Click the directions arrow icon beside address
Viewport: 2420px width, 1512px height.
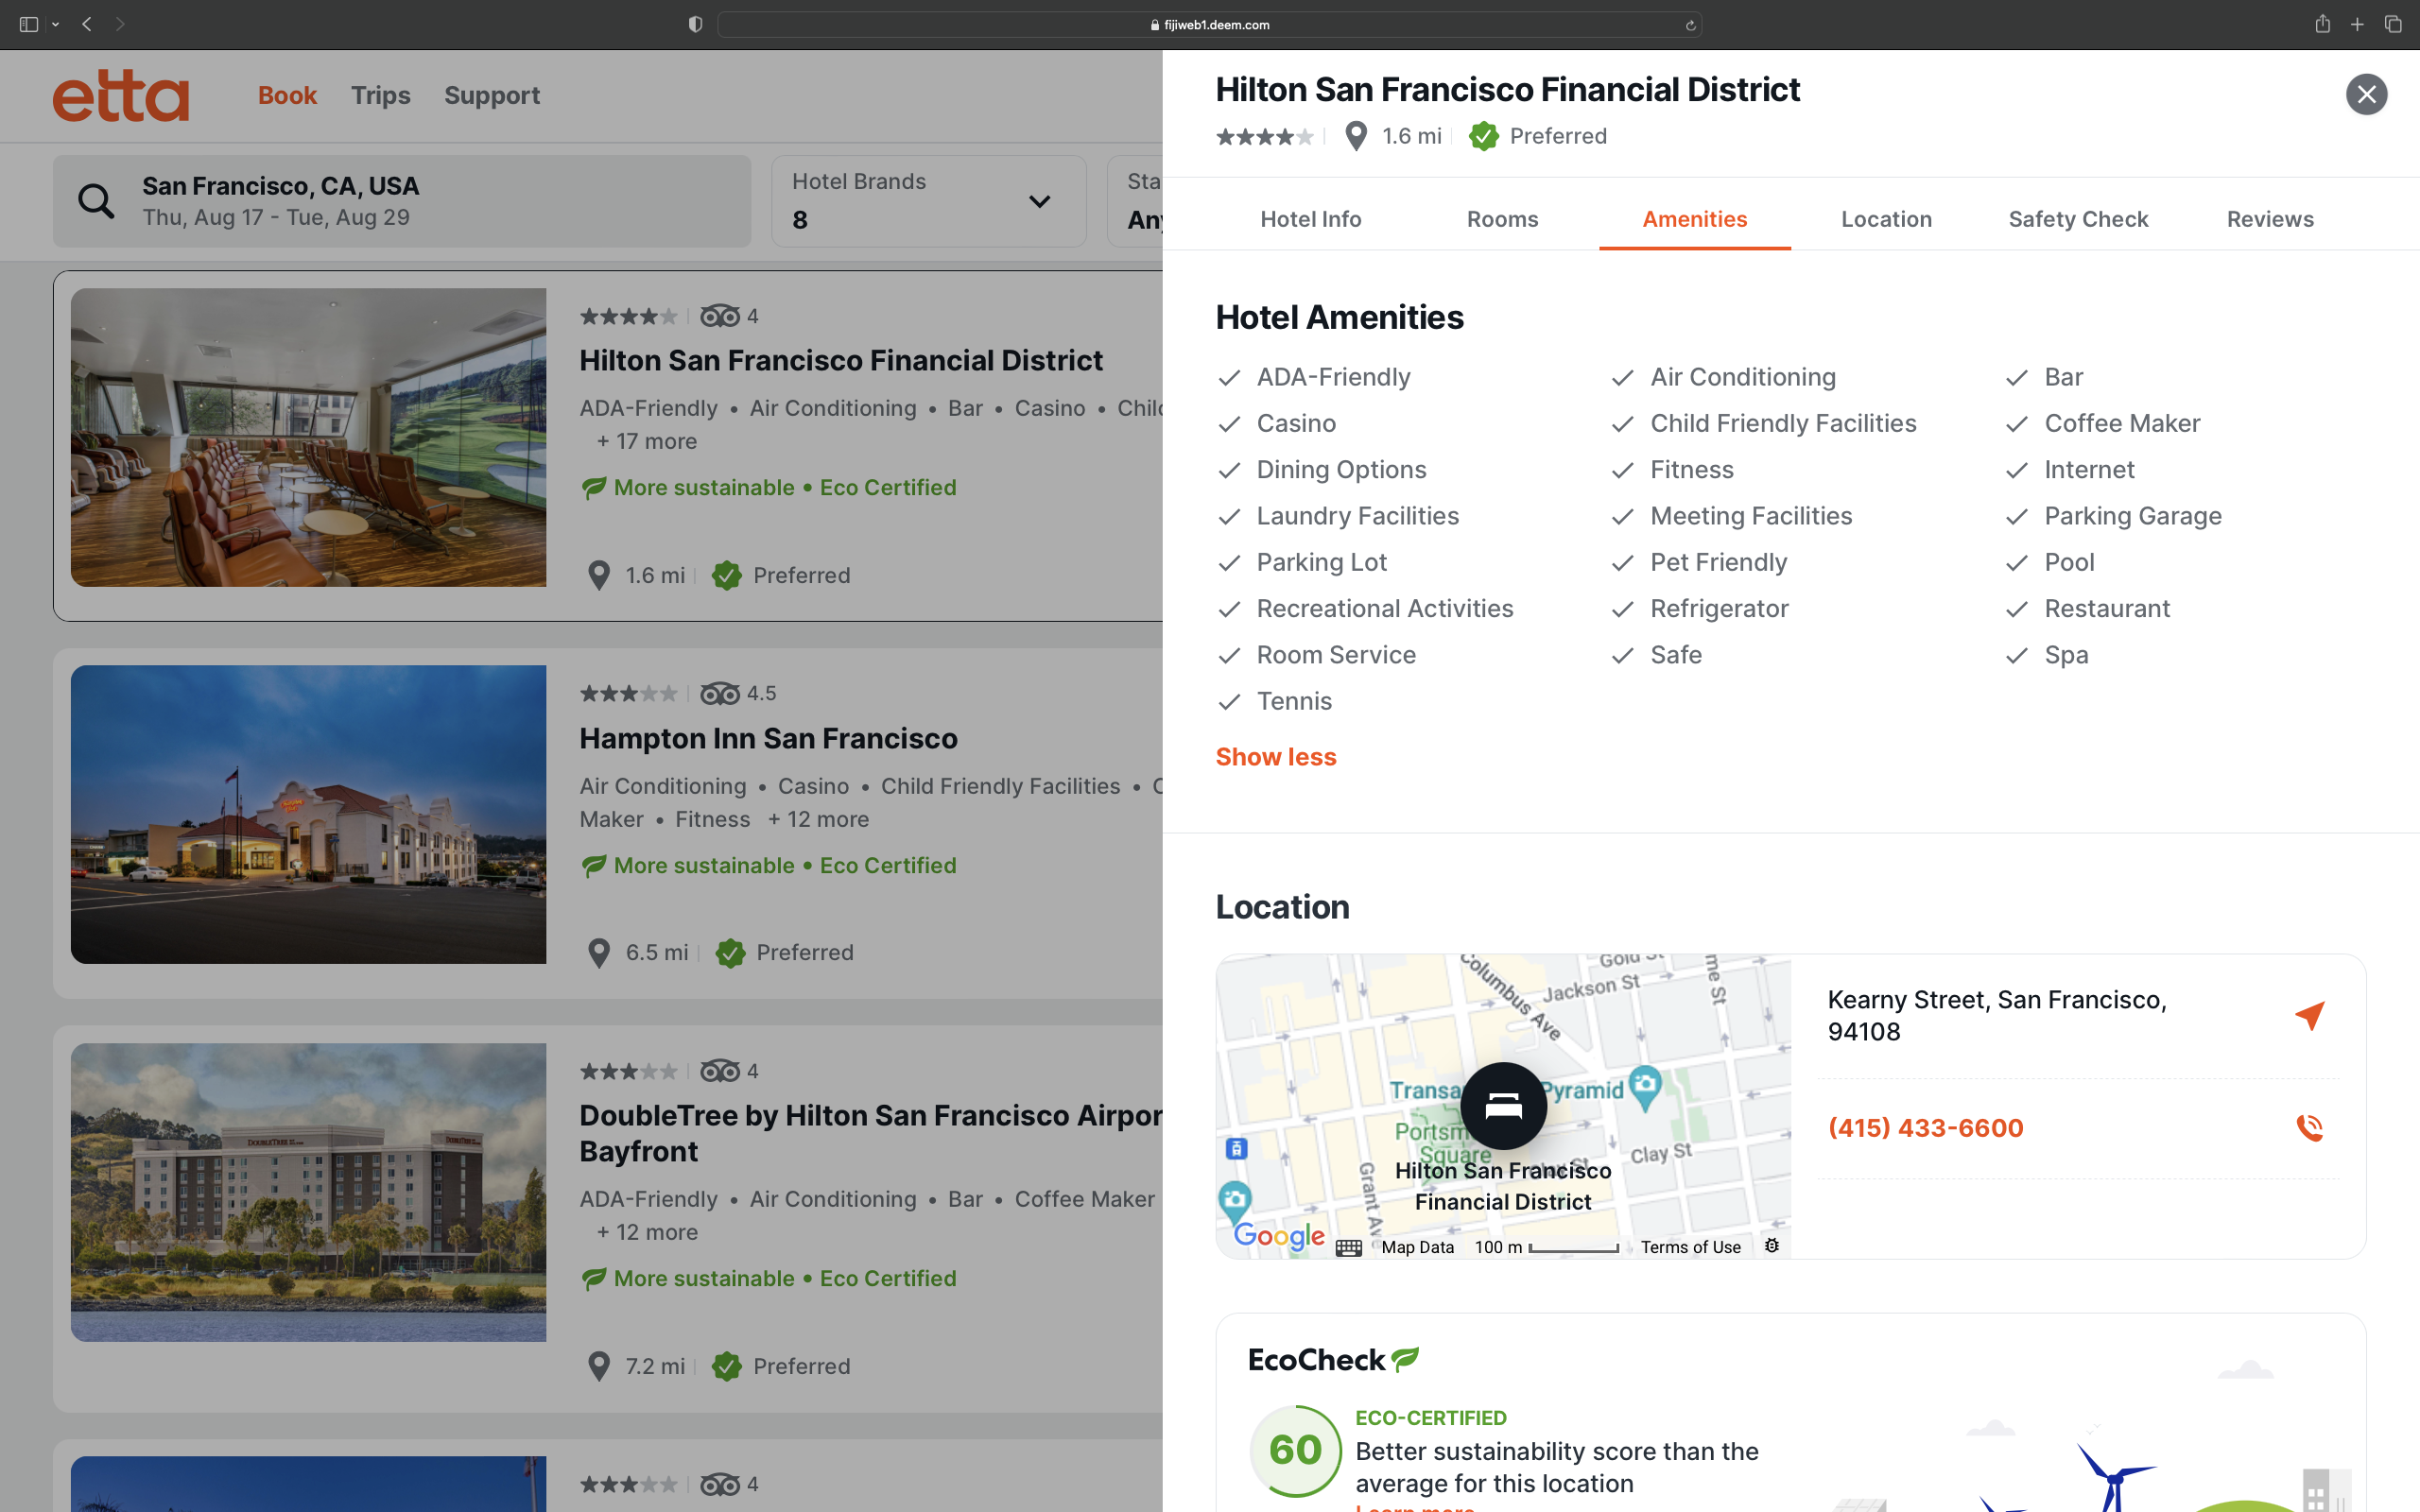click(x=2309, y=1015)
